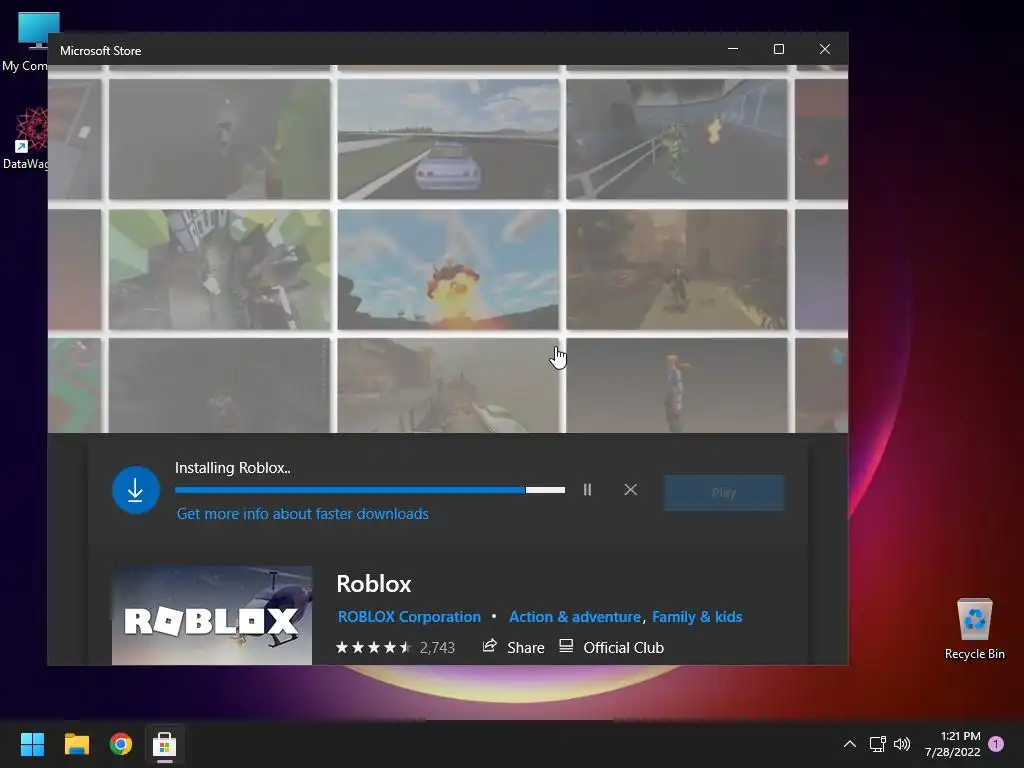Image resolution: width=1024 pixels, height=768 pixels.
Task: Click the Share label text
Action: tap(526, 648)
